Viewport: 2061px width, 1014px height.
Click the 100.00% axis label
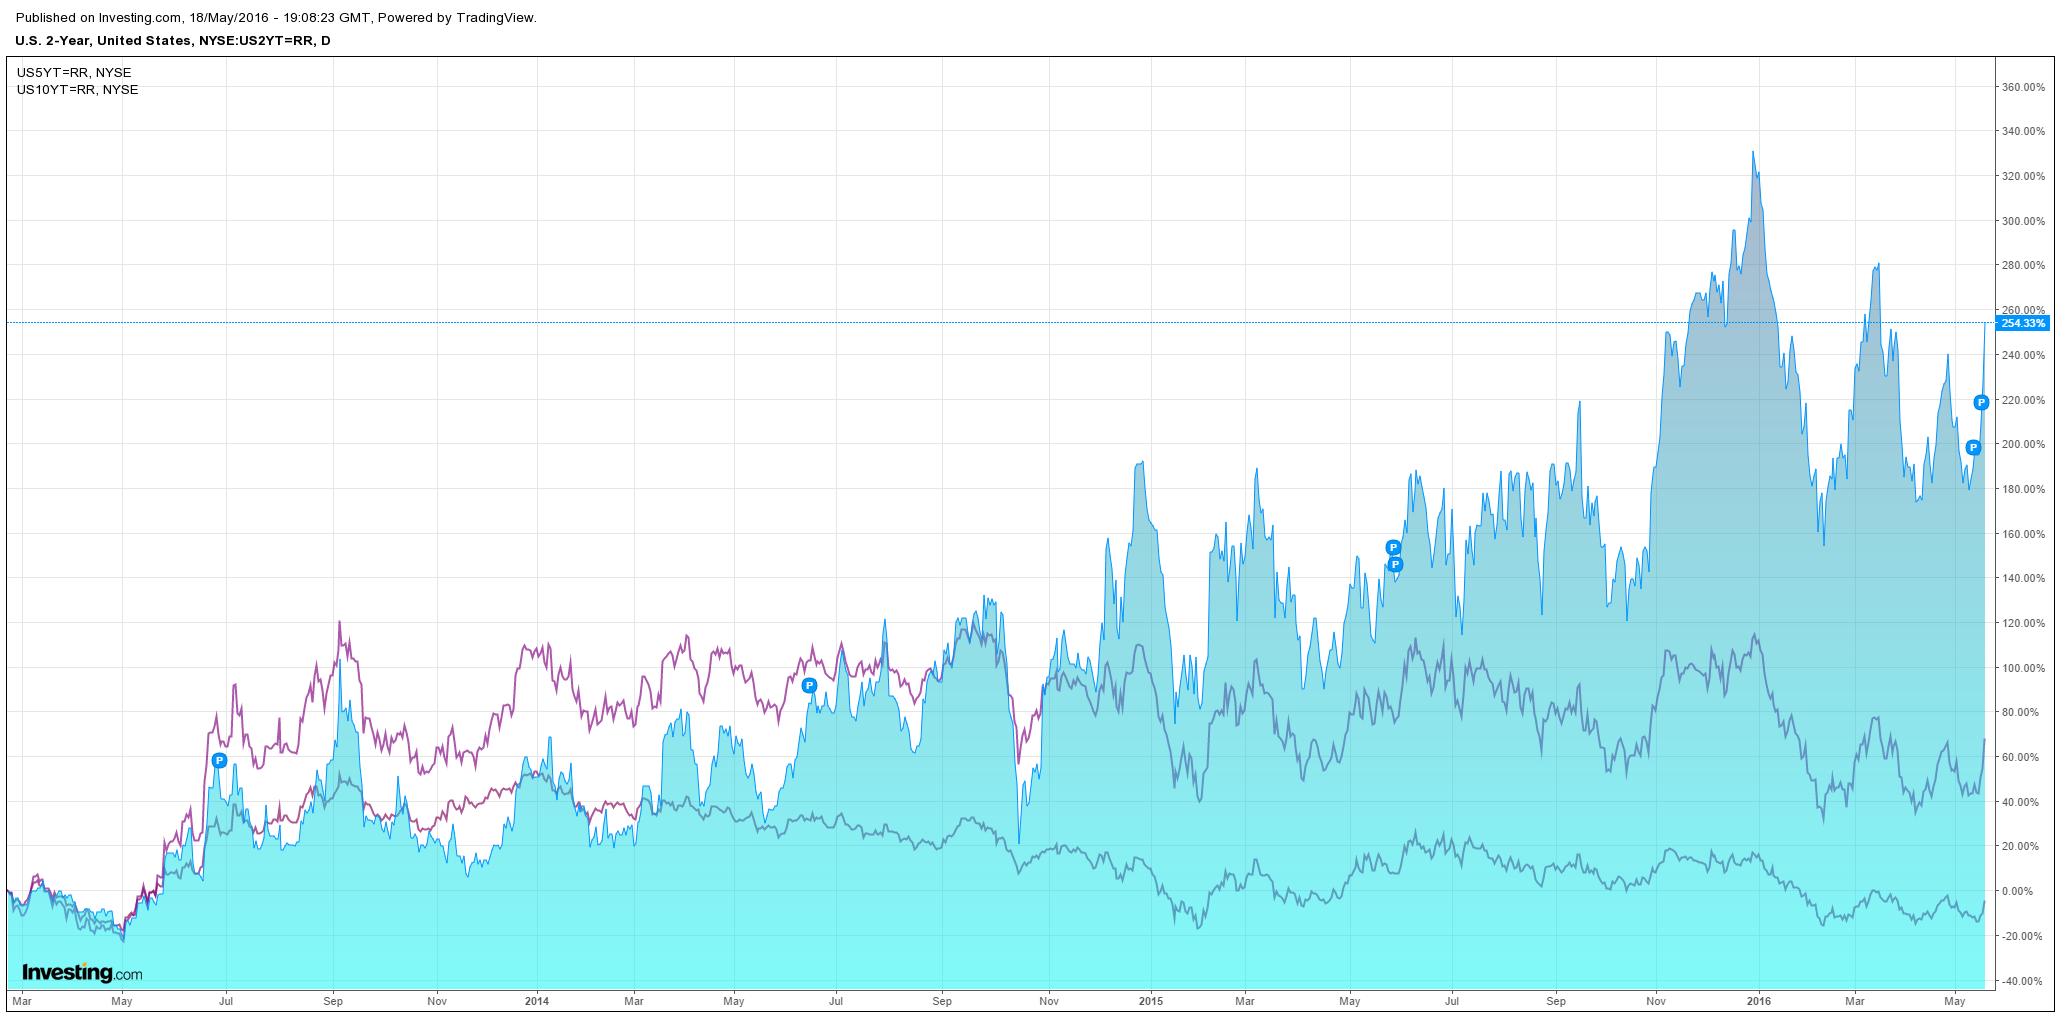click(x=2023, y=668)
